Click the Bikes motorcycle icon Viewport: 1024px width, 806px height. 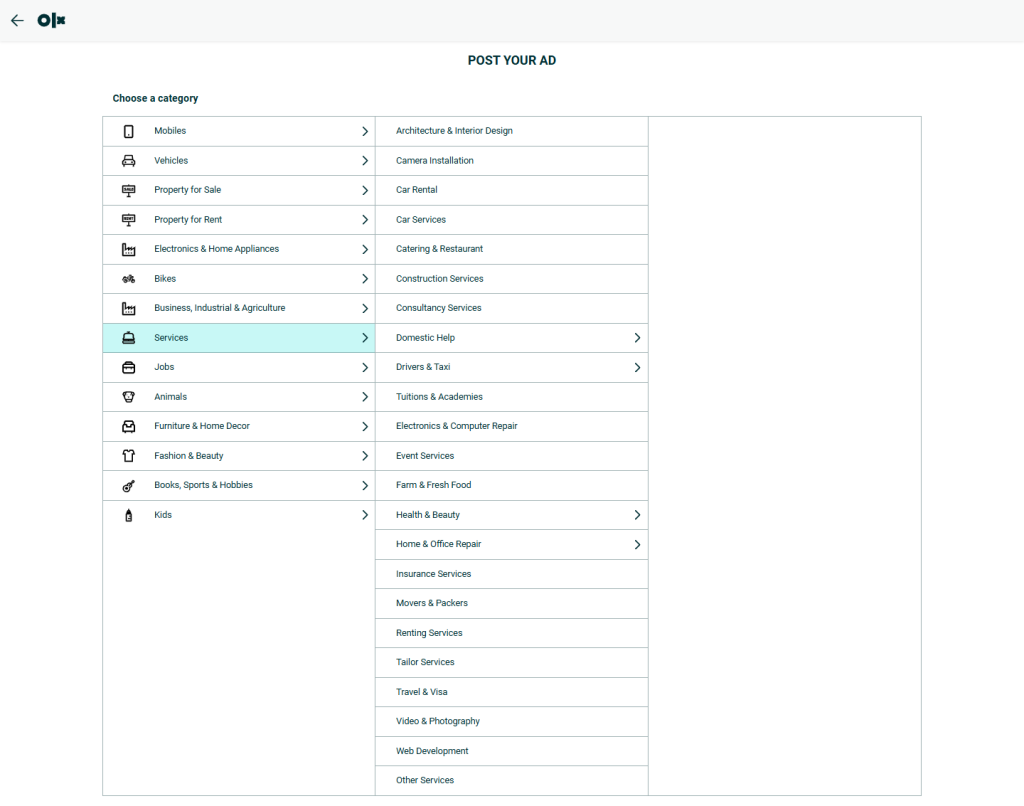tap(128, 278)
